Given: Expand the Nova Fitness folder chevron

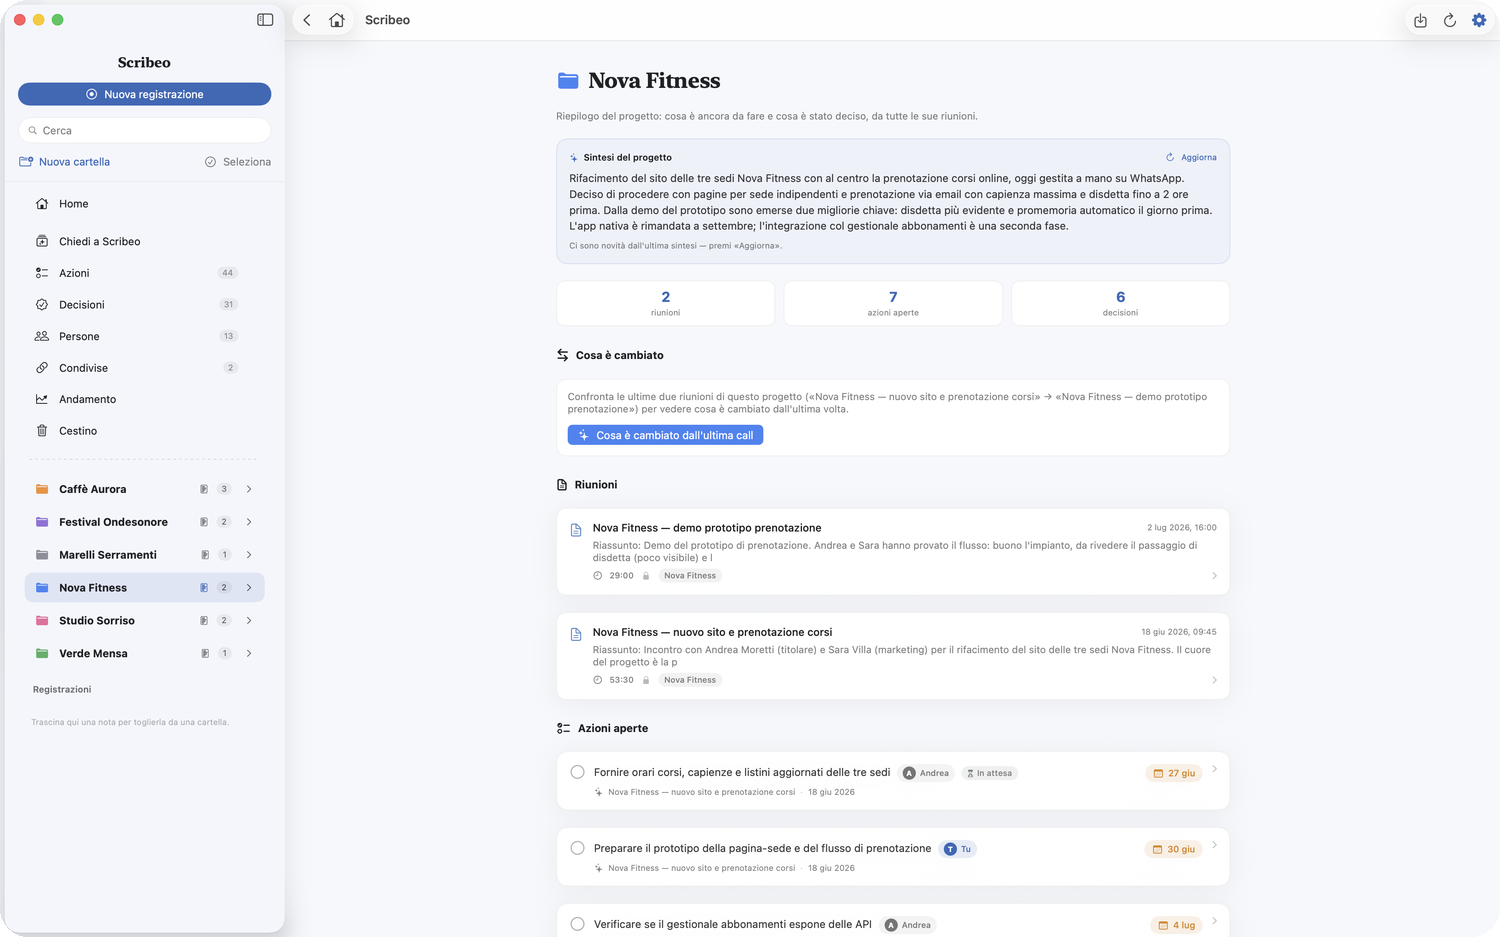Looking at the screenshot, I should [x=249, y=588].
